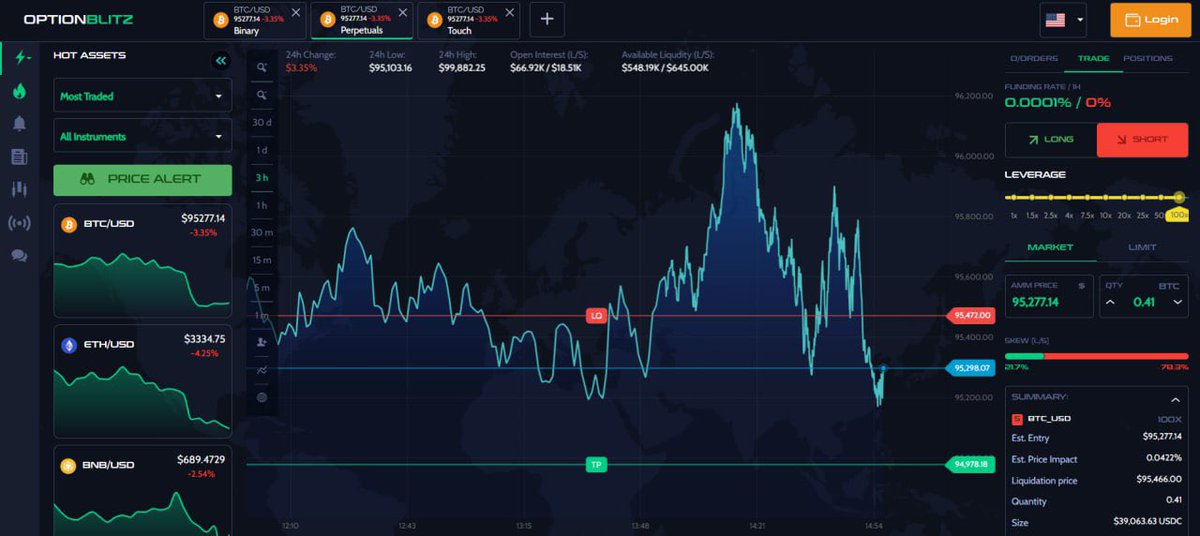Image resolution: width=1200 pixels, height=536 pixels.
Task: Collapse the Hot Assets panel with double-chevron
Action: coord(221,61)
